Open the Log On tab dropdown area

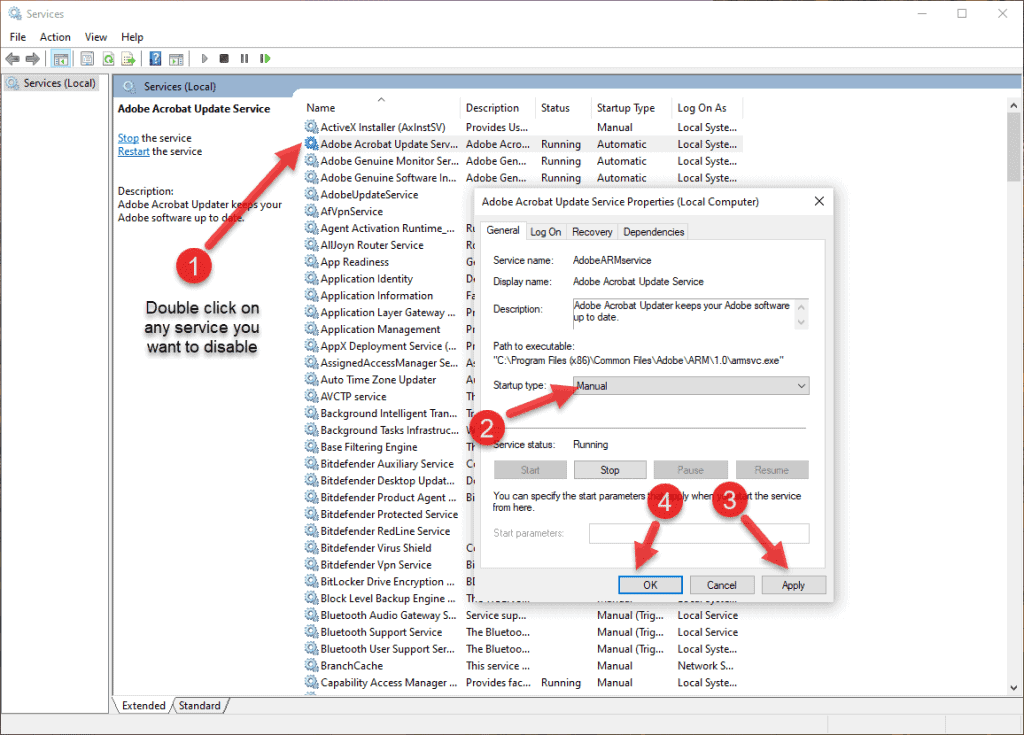click(546, 231)
